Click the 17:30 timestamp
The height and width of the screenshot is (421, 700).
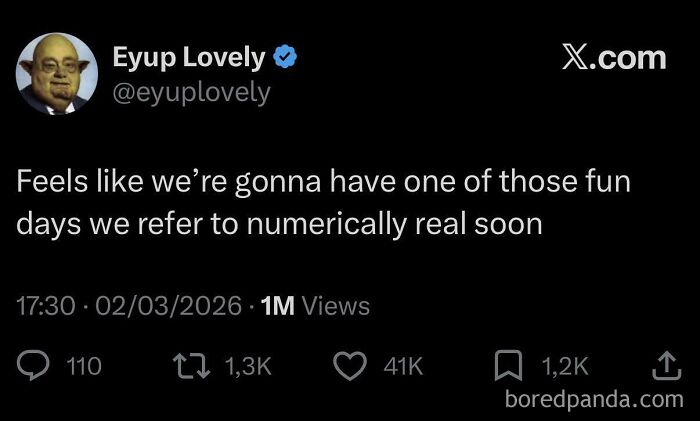(46, 306)
